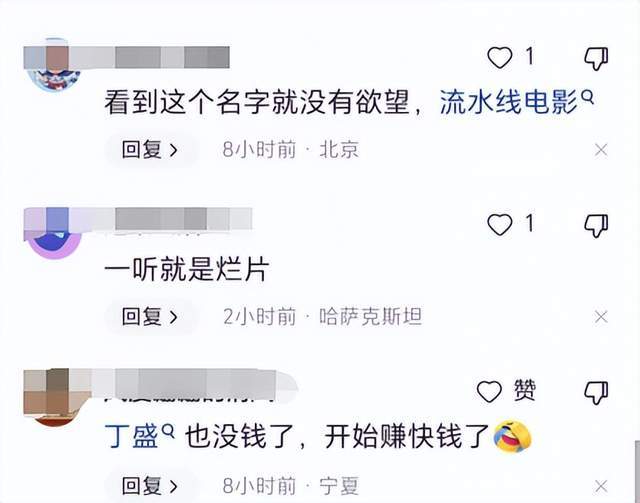Like the 一听就是烂片 comment
Viewport: 640px width, 503px height.
(x=500, y=225)
